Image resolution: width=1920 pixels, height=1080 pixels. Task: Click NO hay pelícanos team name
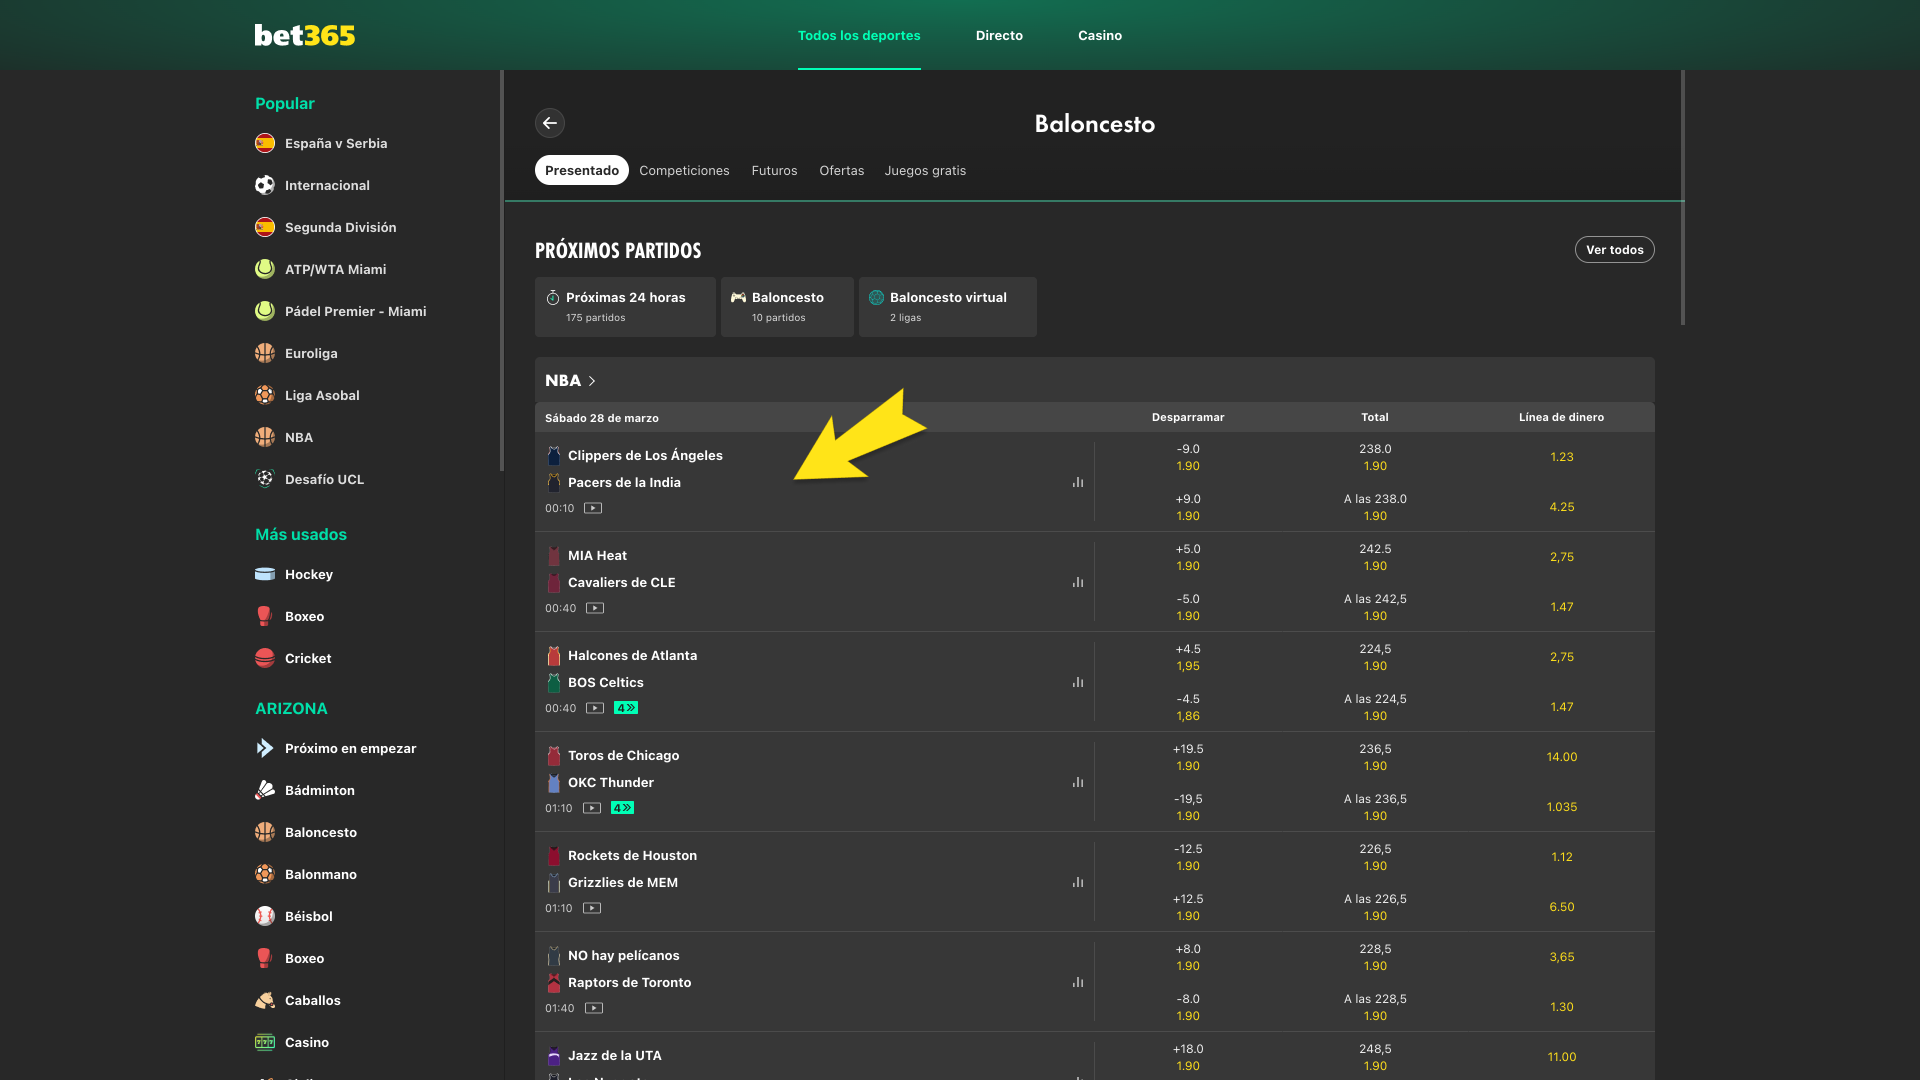623,955
